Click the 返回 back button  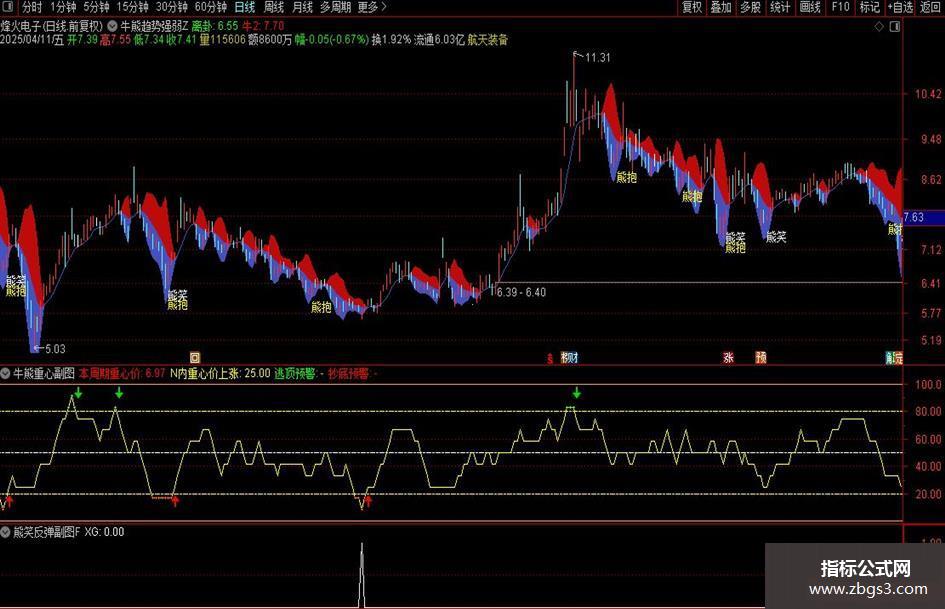pos(930,7)
